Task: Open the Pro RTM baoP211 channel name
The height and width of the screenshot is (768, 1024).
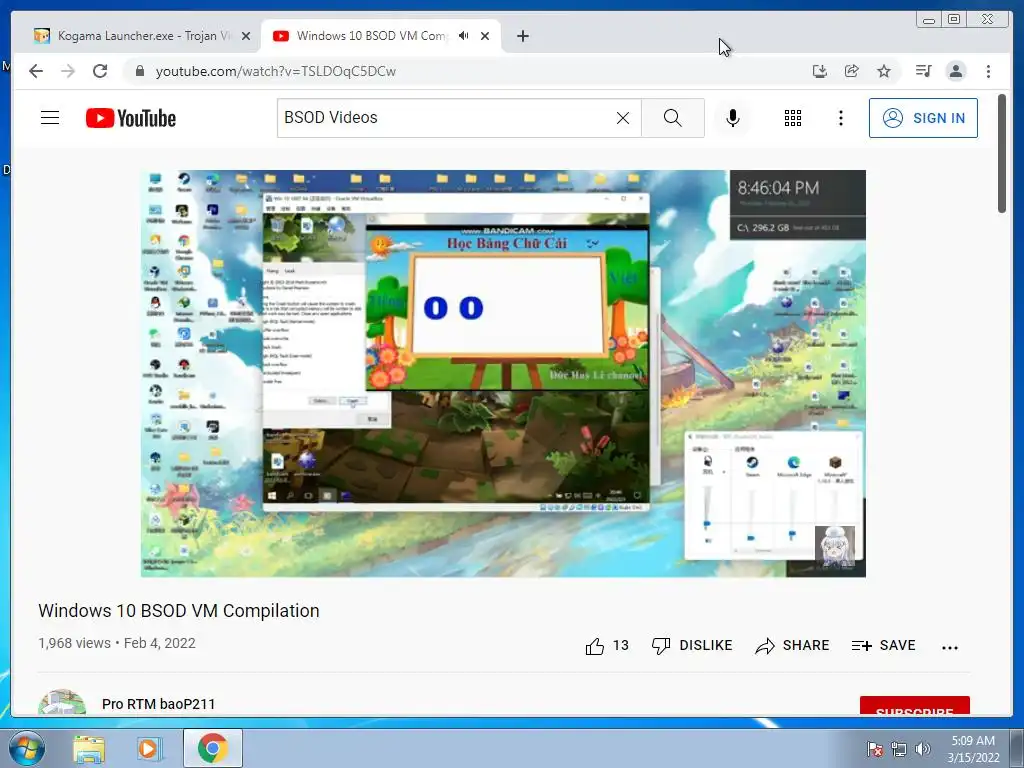Action: [x=159, y=704]
